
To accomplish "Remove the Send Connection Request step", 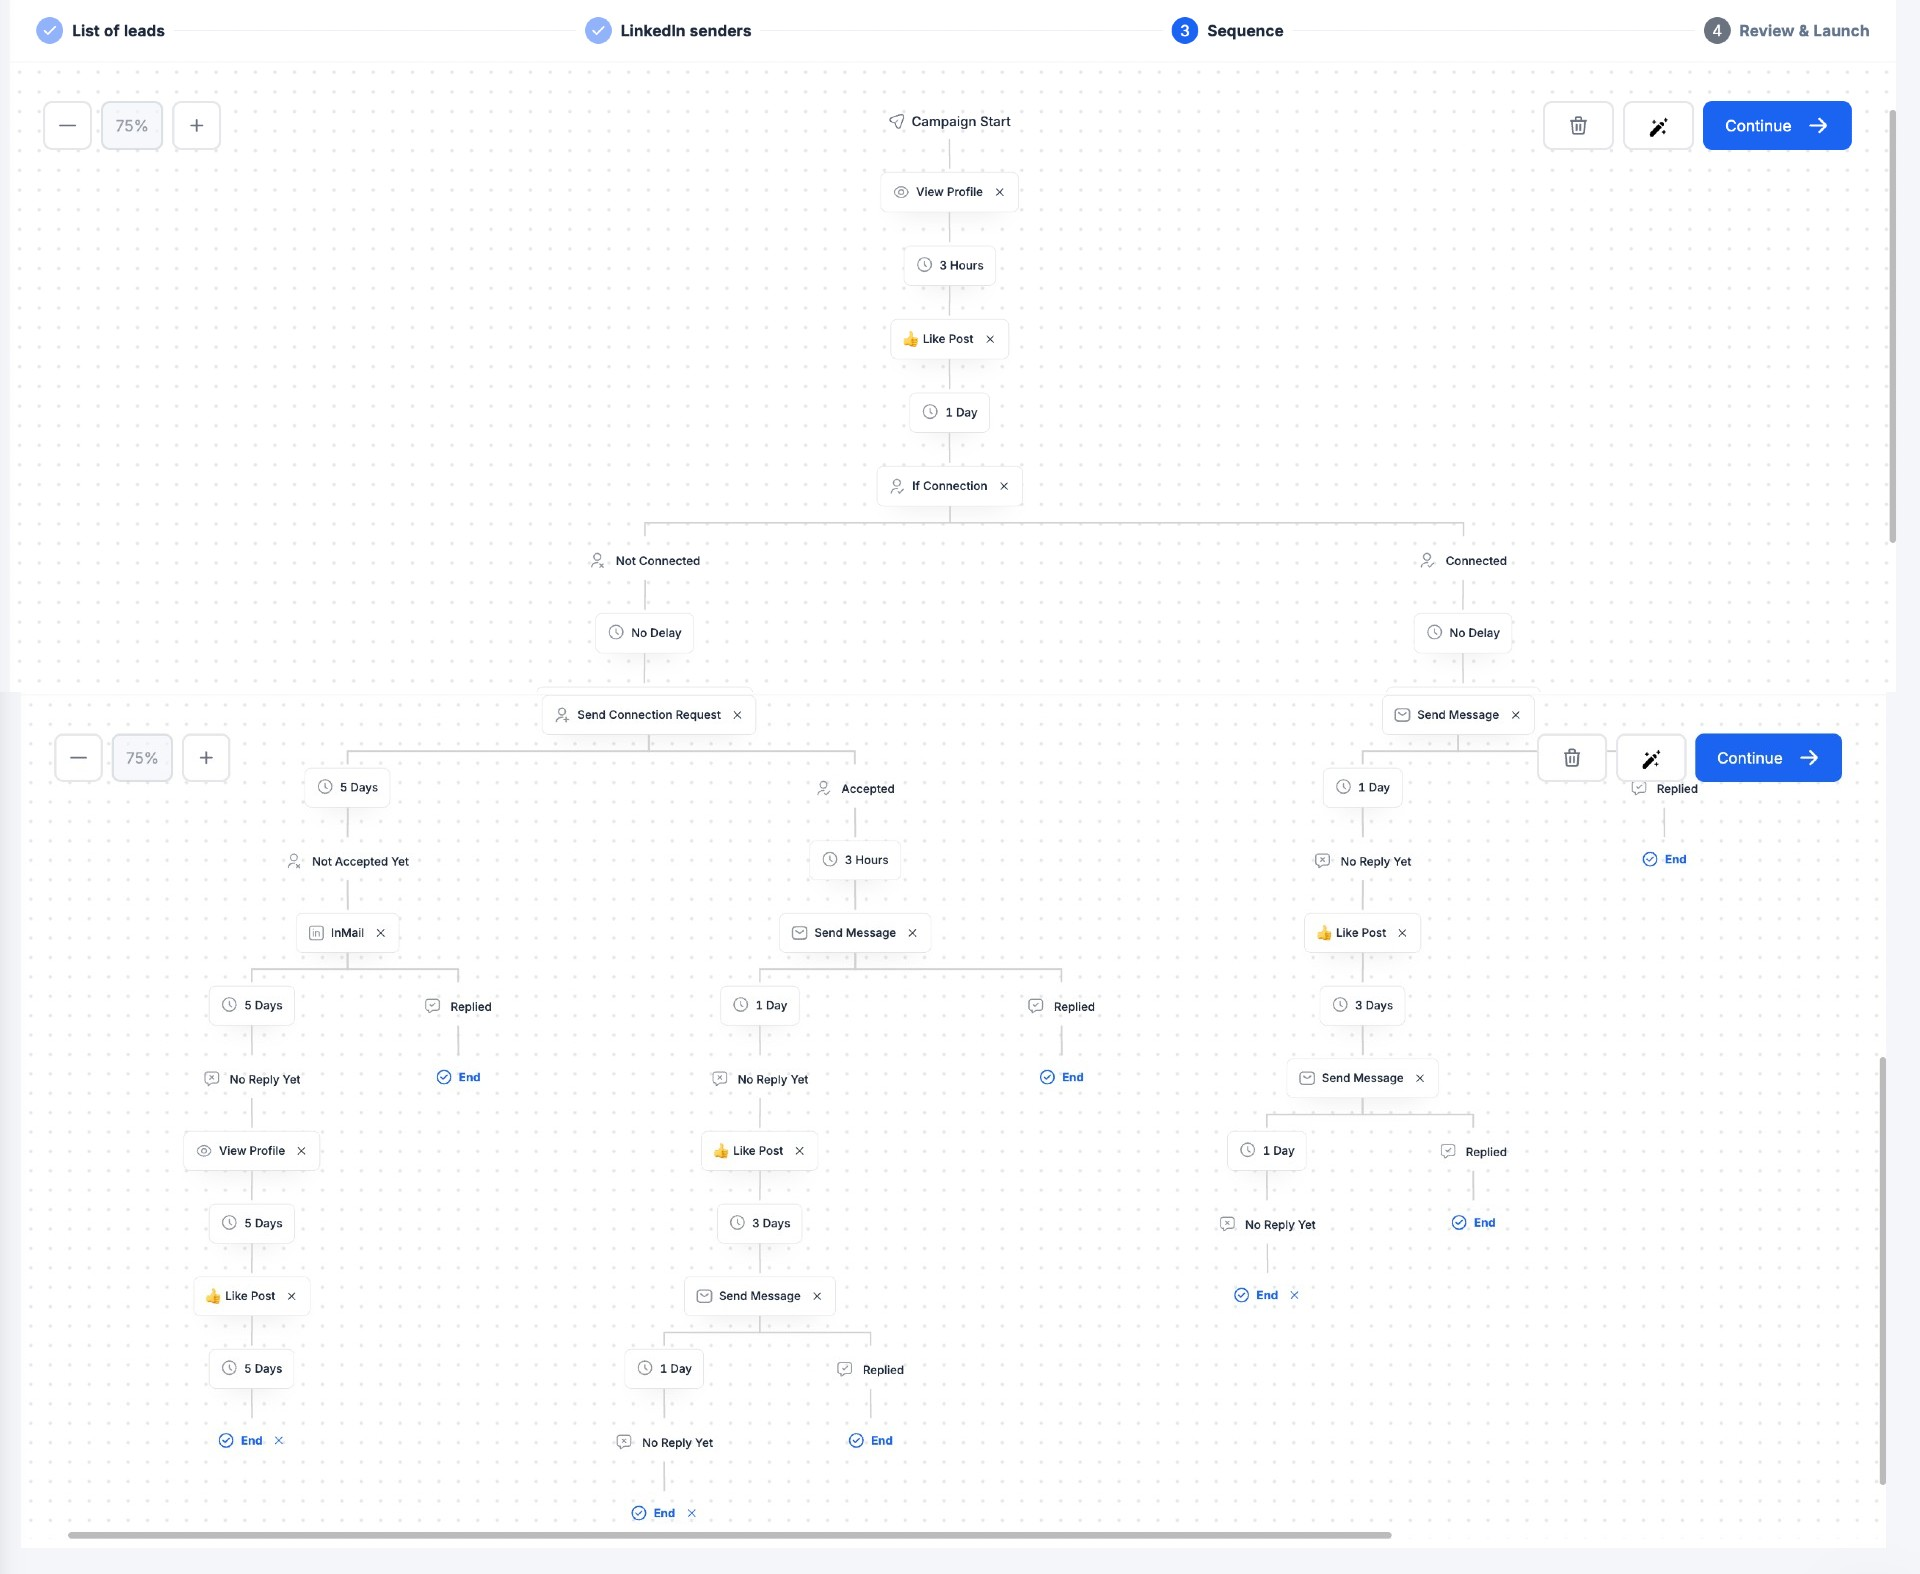I will (738, 715).
